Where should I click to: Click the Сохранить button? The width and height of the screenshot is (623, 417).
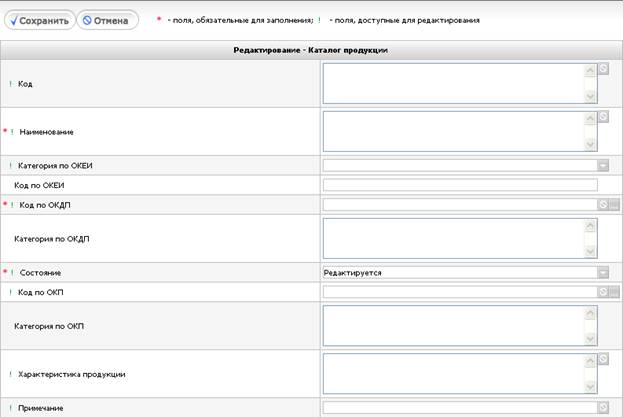[x=38, y=20]
